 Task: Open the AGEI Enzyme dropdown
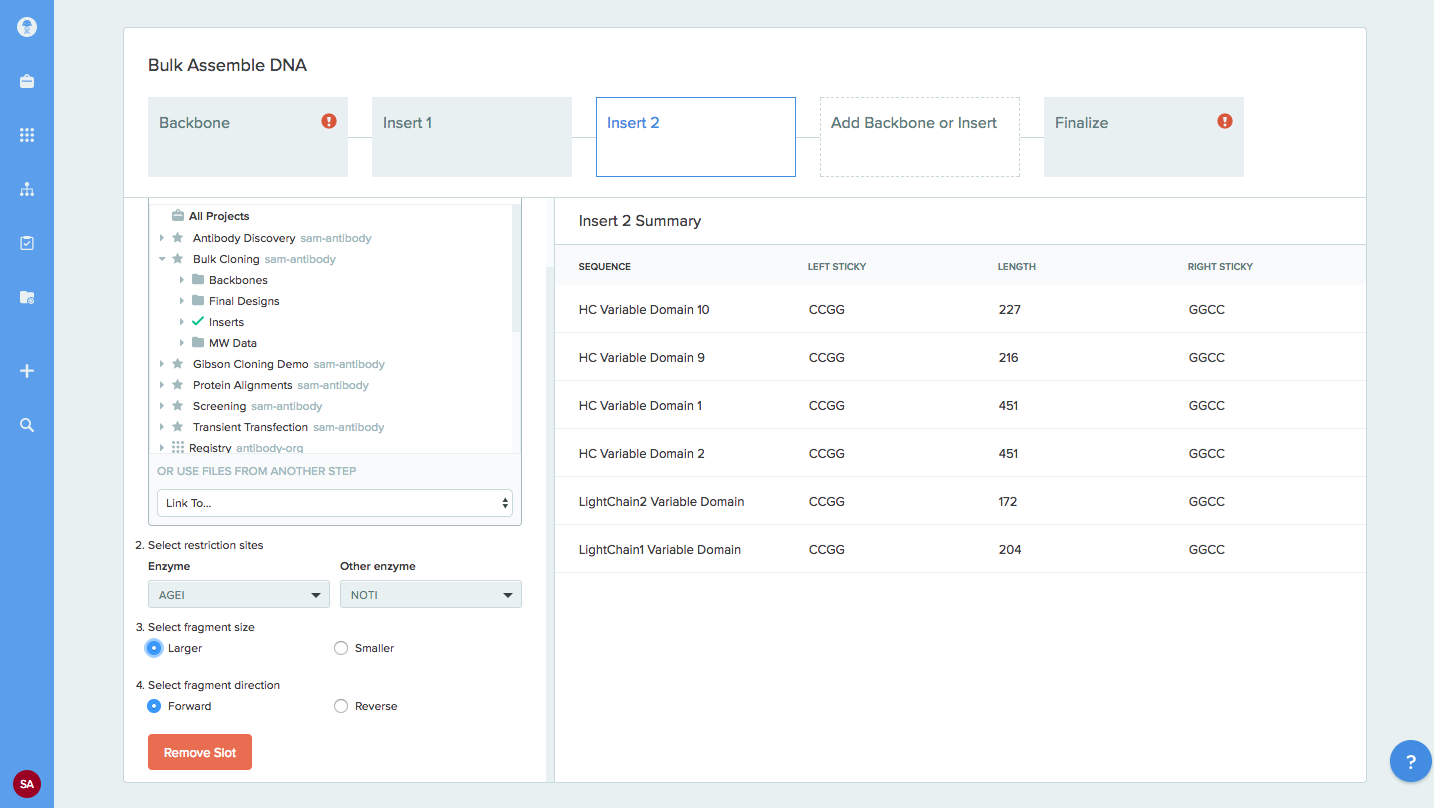point(239,595)
